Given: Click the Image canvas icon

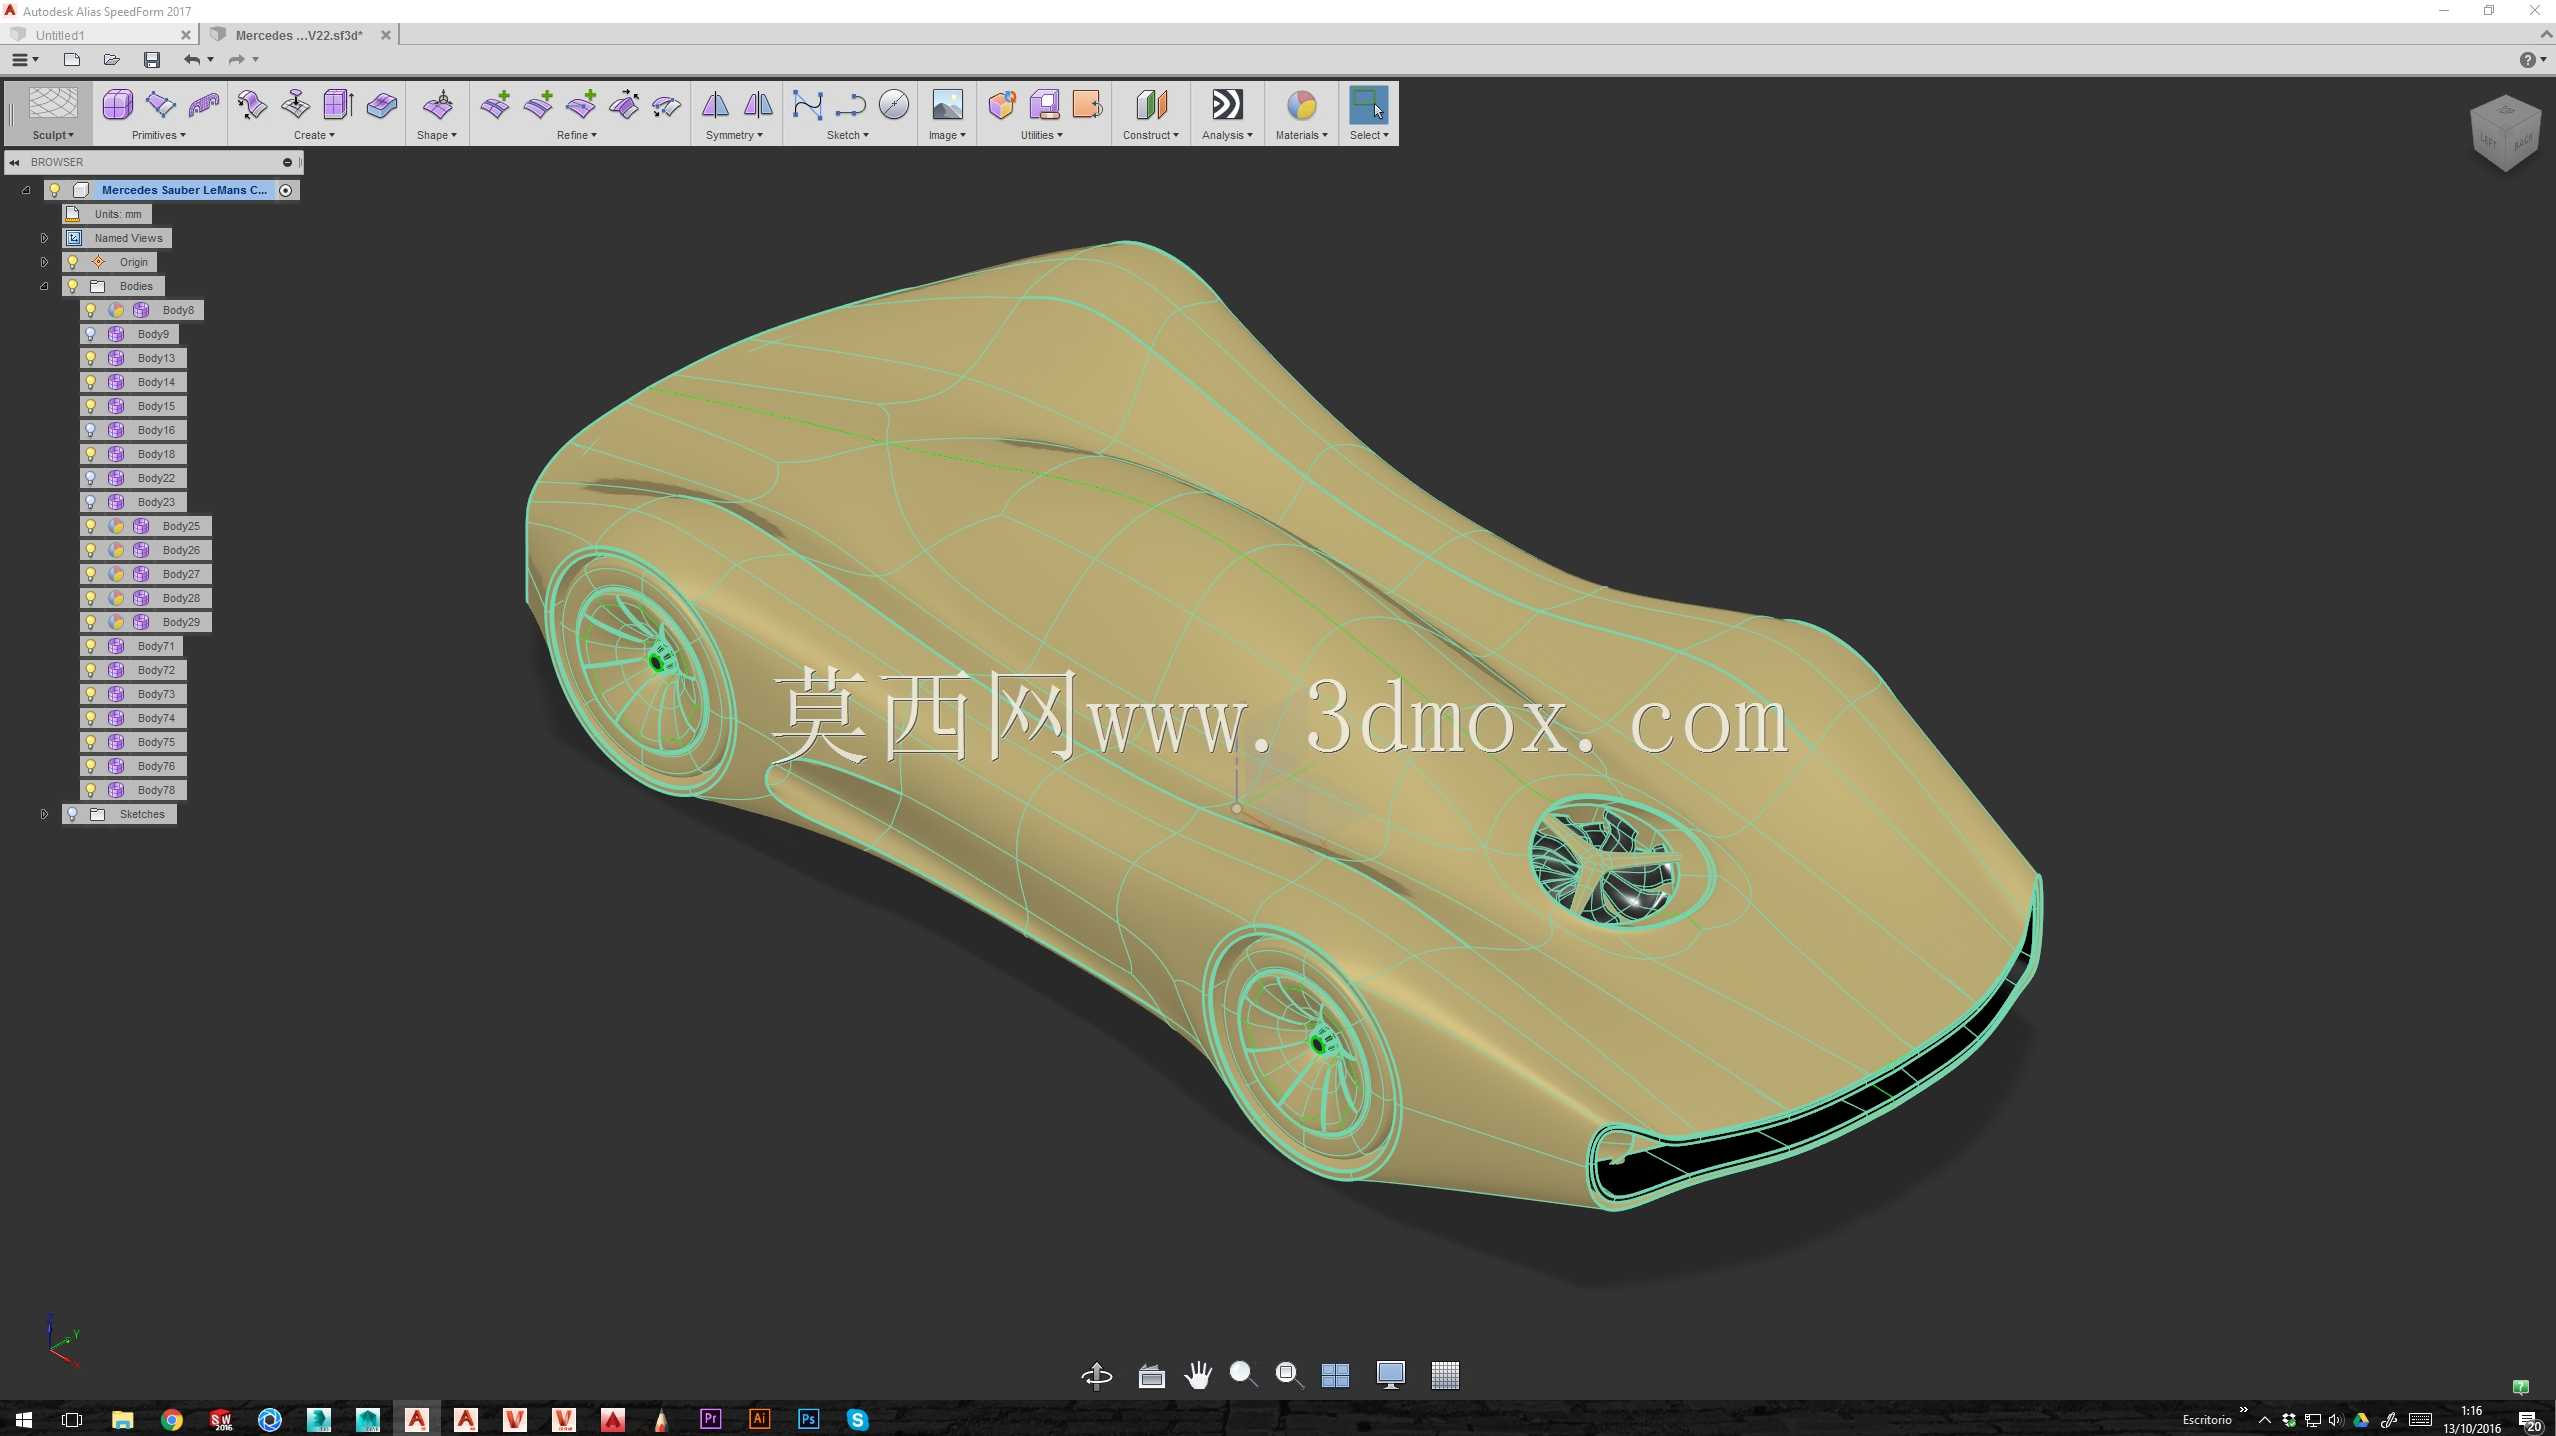Looking at the screenshot, I should coord(947,104).
